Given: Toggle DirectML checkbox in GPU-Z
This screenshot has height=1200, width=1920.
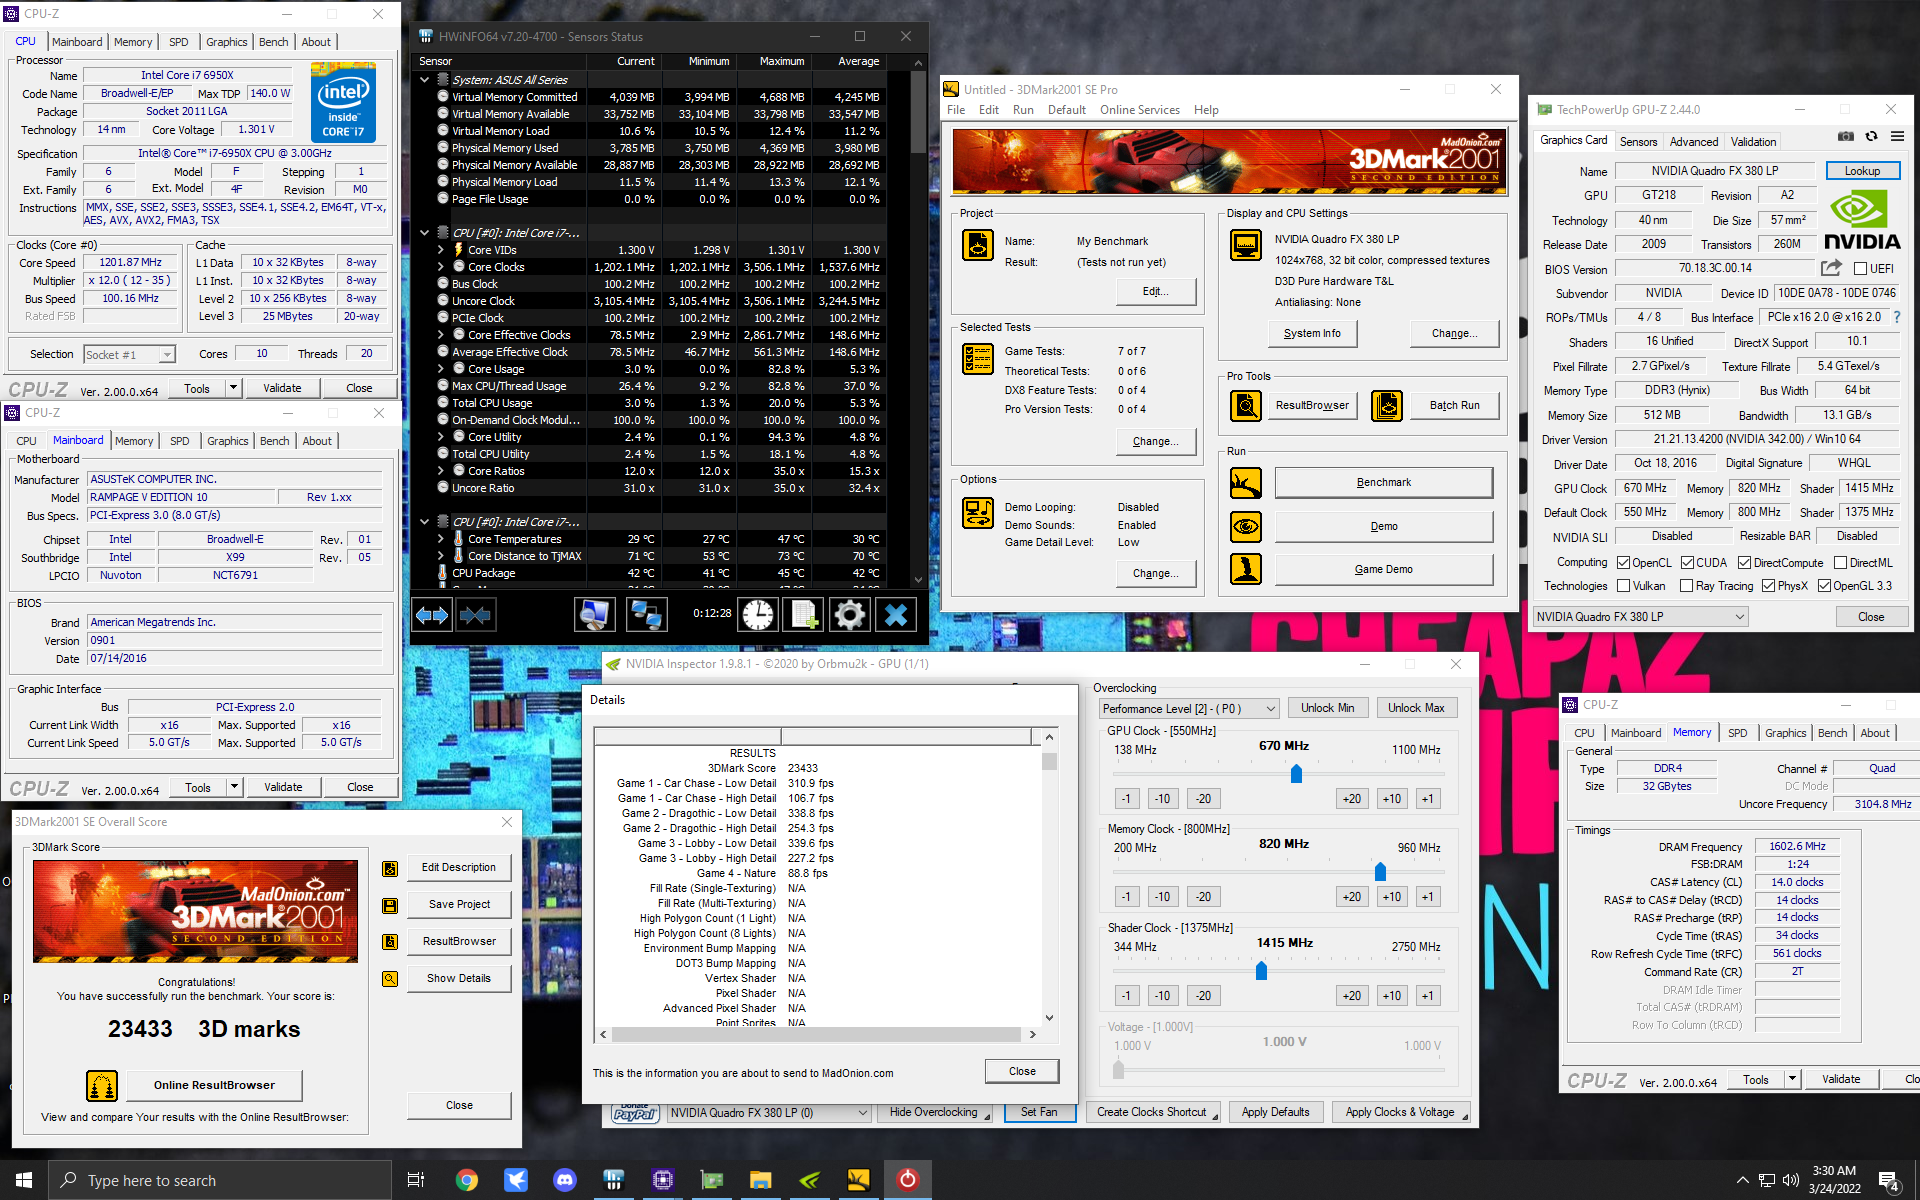Looking at the screenshot, I should [x=1841, y=563].
